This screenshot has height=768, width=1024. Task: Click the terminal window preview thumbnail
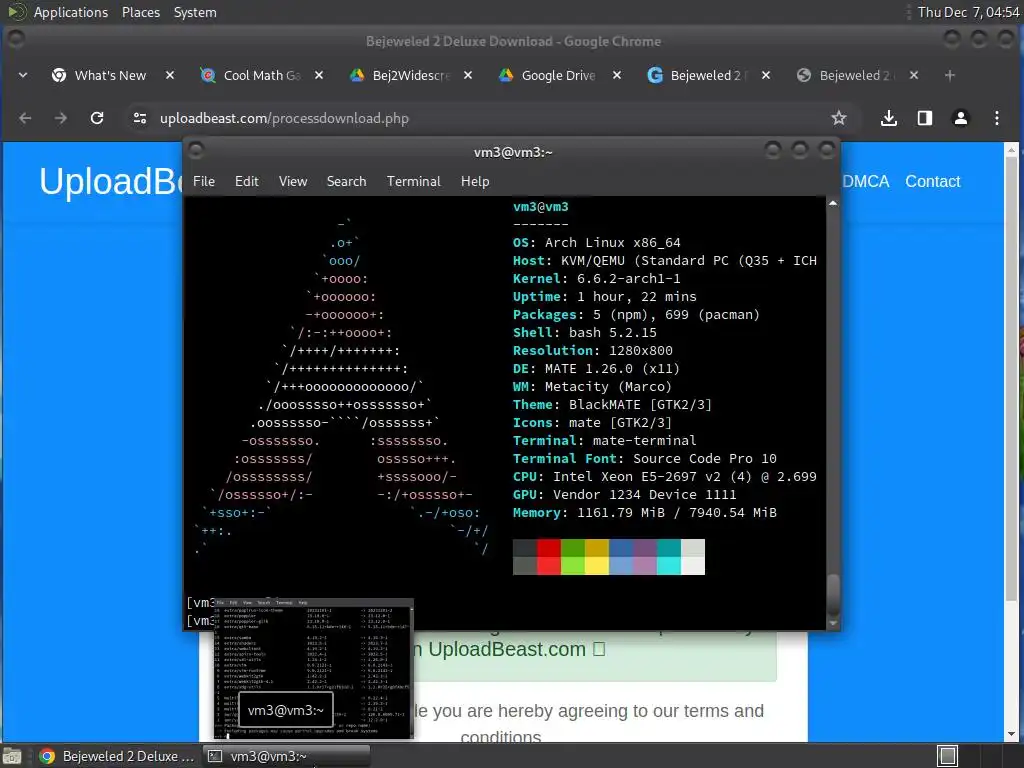click(x=313, y=668)
